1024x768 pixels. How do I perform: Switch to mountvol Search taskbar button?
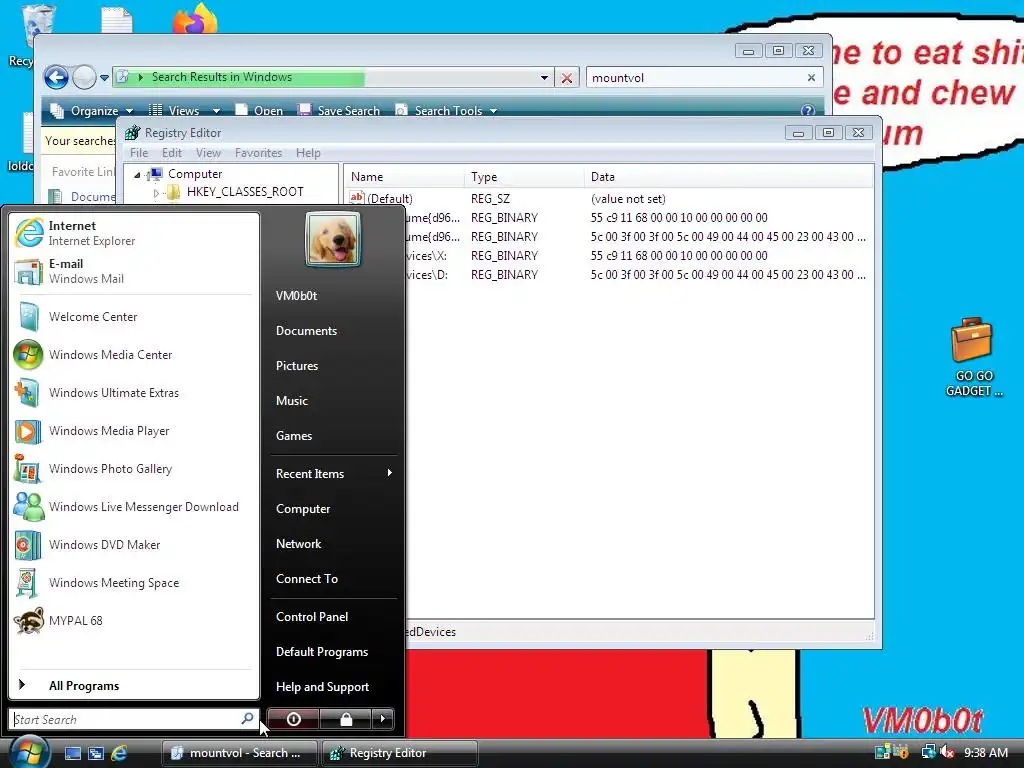pyautogui.click(x=239, y=753)
